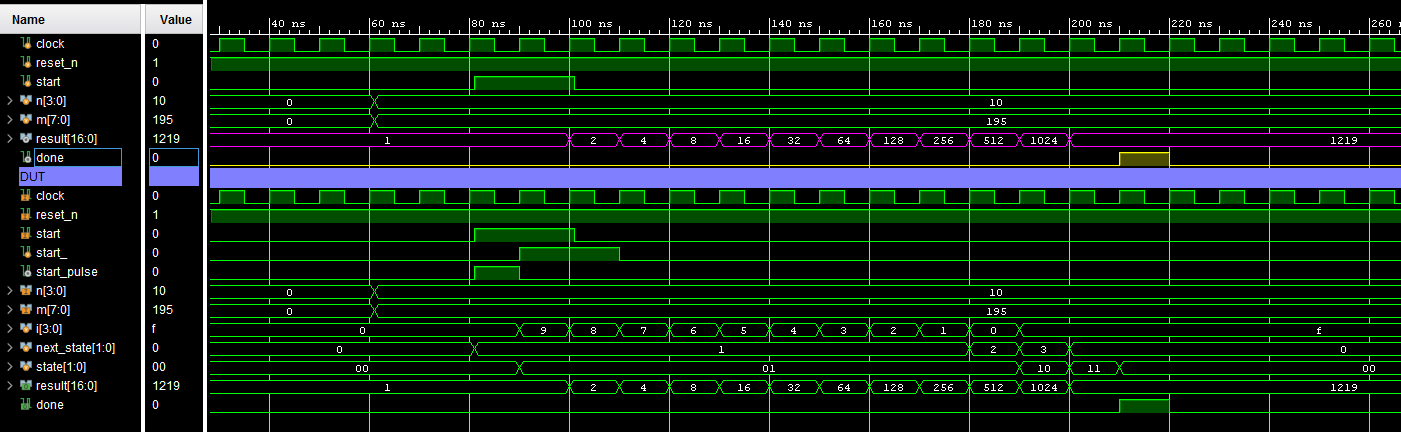Viewport: 1401px width, 432px height.
Task: Click the start_pulse signal icon
Action: (26, 272)
